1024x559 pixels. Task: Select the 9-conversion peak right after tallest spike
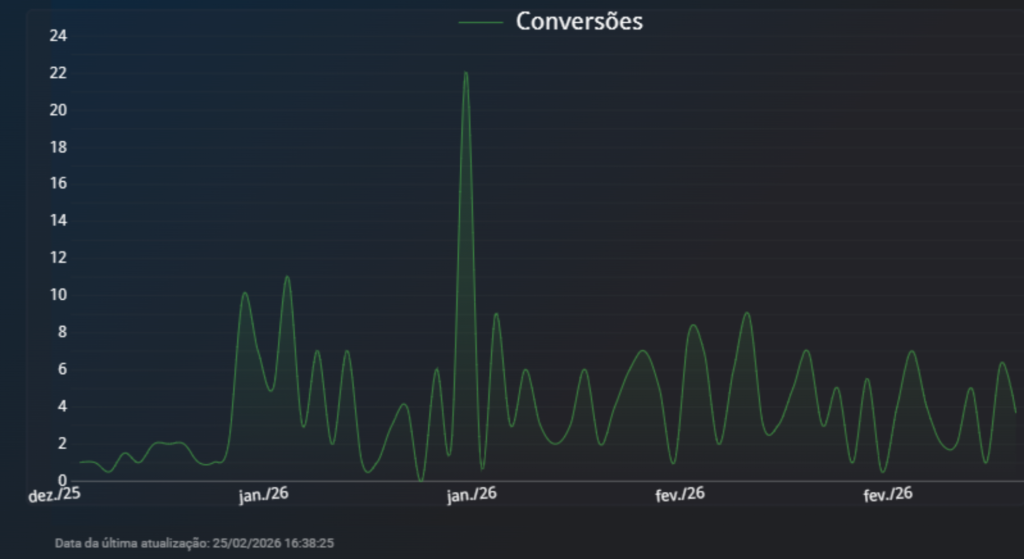pyautogui.click(x=495, y=314)
